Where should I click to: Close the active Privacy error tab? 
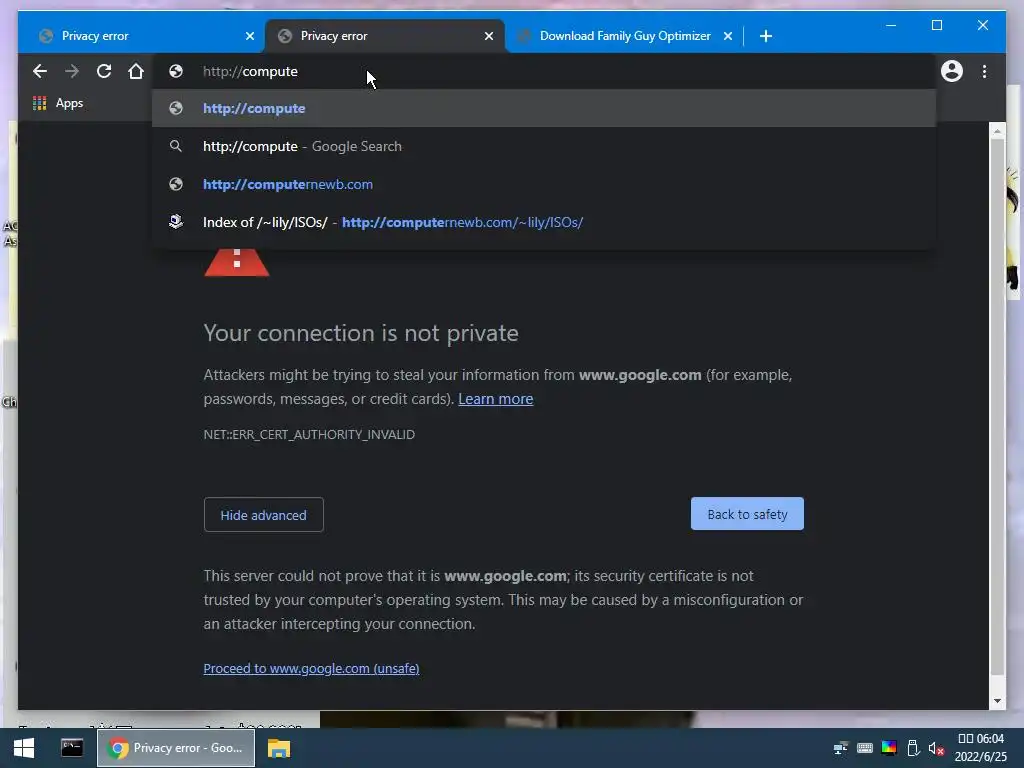pyautogui.click(x=488, y=36)
